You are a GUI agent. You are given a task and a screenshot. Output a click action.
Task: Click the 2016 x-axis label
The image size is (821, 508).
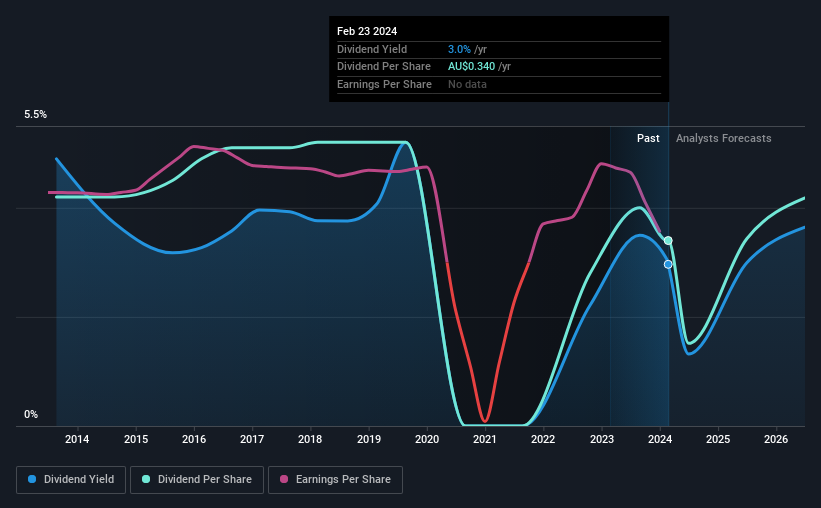pyautogui.click(x=194, y=439)
